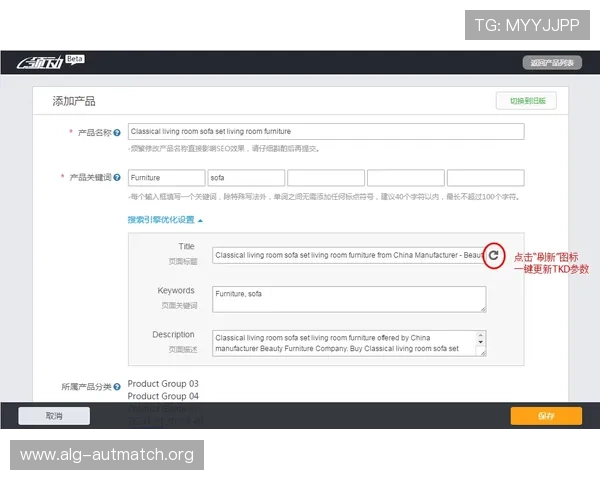Click the Description scrollbar up arrow
This screenshot has width=600, height=480.
pos(481,335)
